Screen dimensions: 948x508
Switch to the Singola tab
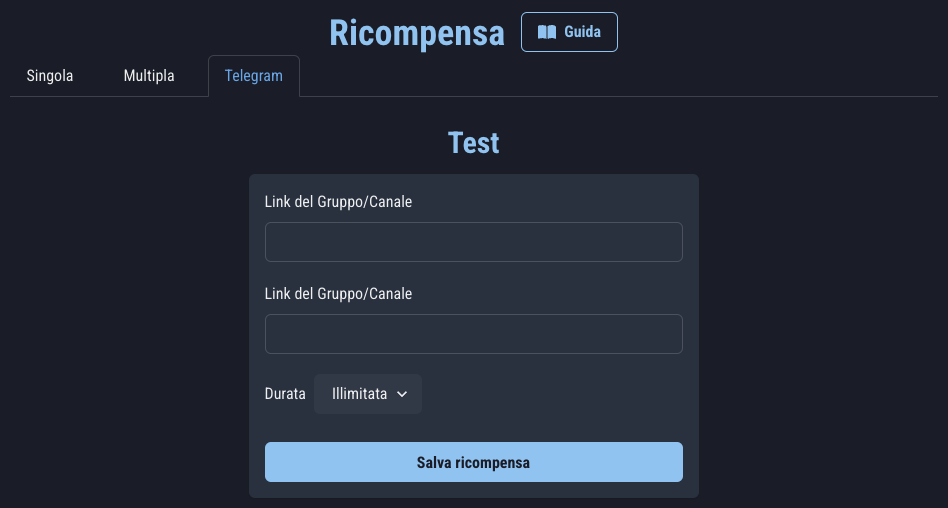point(50,76)
